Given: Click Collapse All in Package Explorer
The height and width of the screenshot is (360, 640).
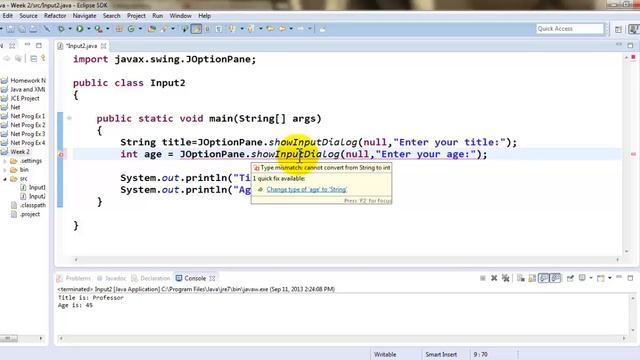Looking at the screenshot, I should point(33,59).
